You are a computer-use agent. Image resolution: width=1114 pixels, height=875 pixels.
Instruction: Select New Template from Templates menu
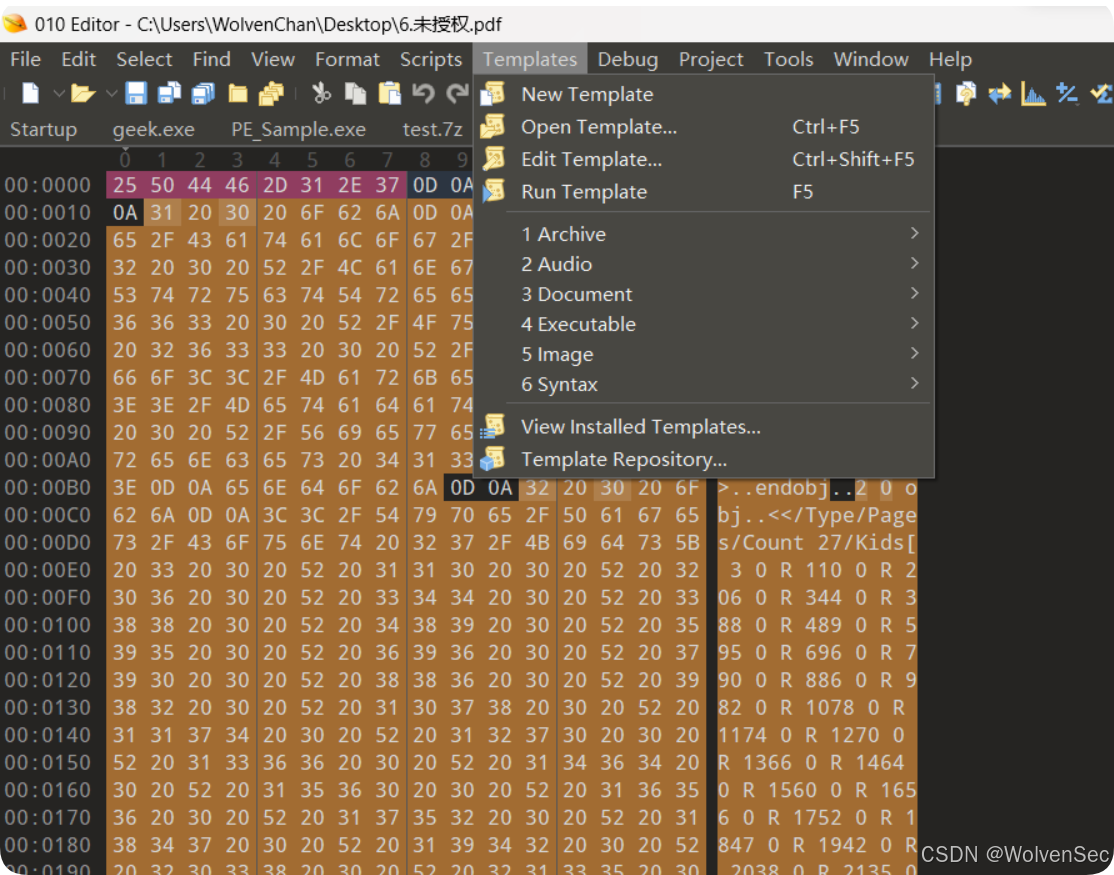click(703, 94)
